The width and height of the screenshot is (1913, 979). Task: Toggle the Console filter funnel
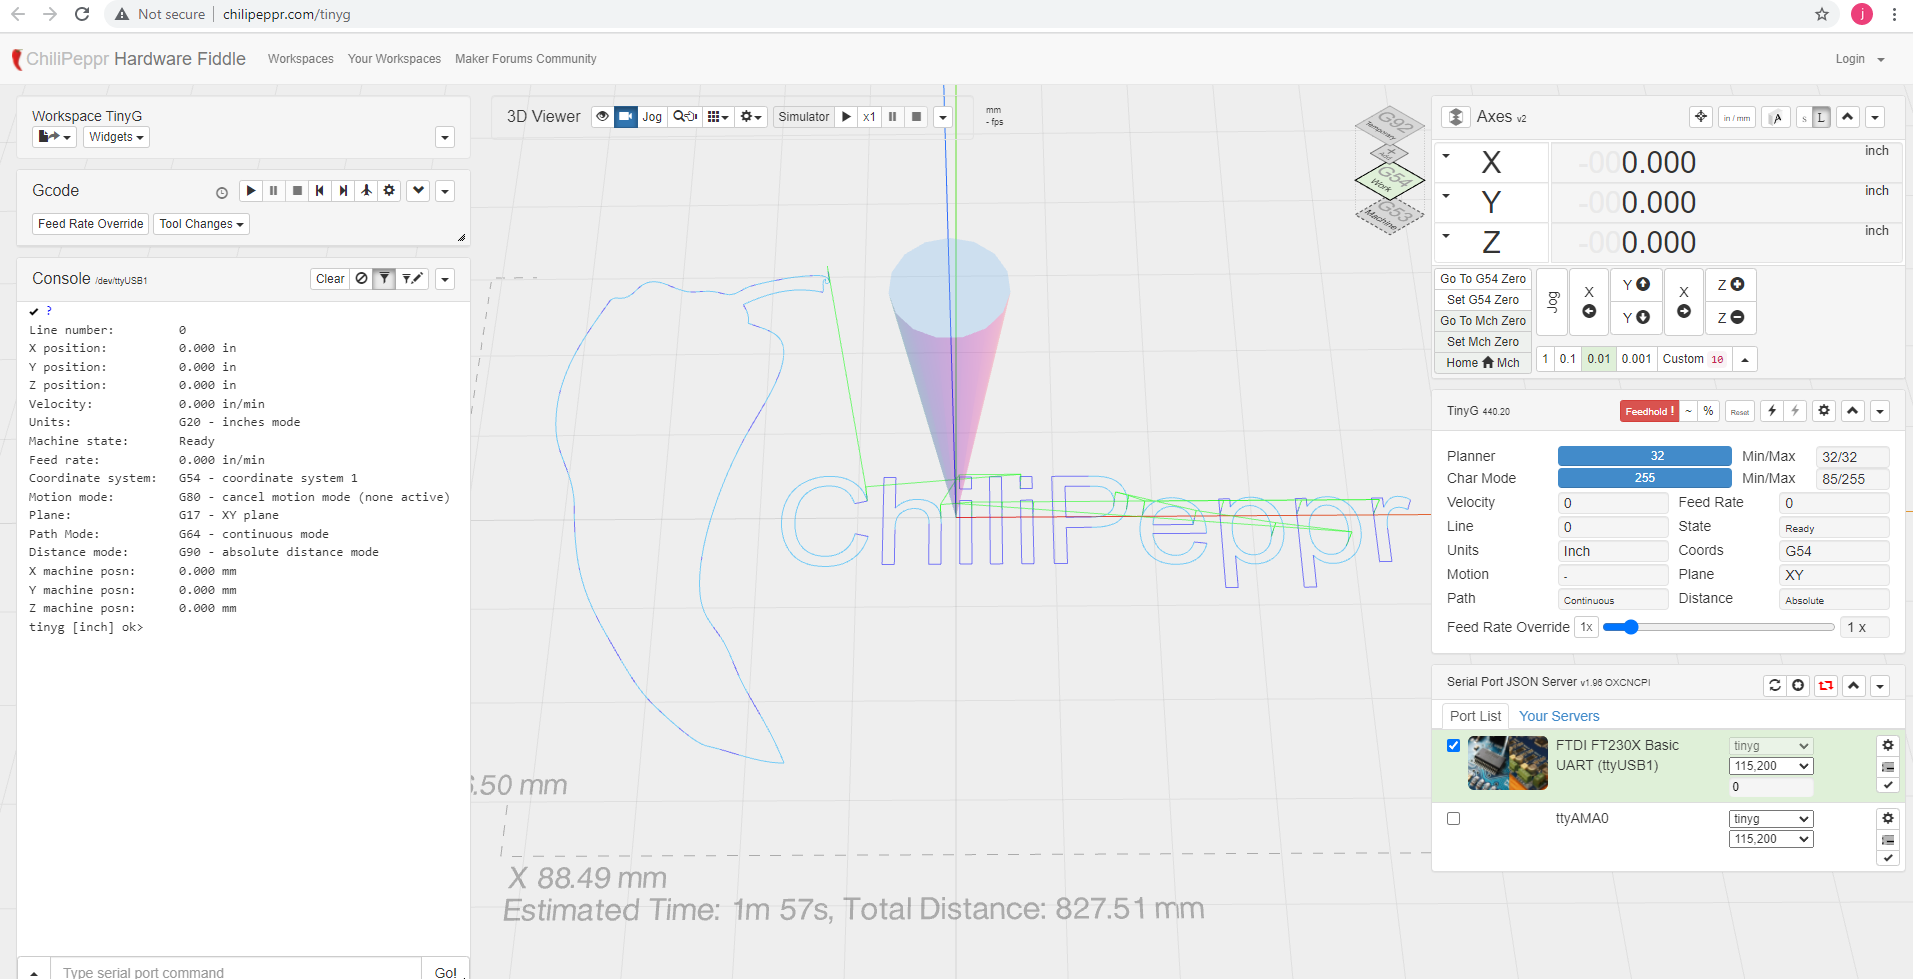pyautogui.click(x=385, y=279)
